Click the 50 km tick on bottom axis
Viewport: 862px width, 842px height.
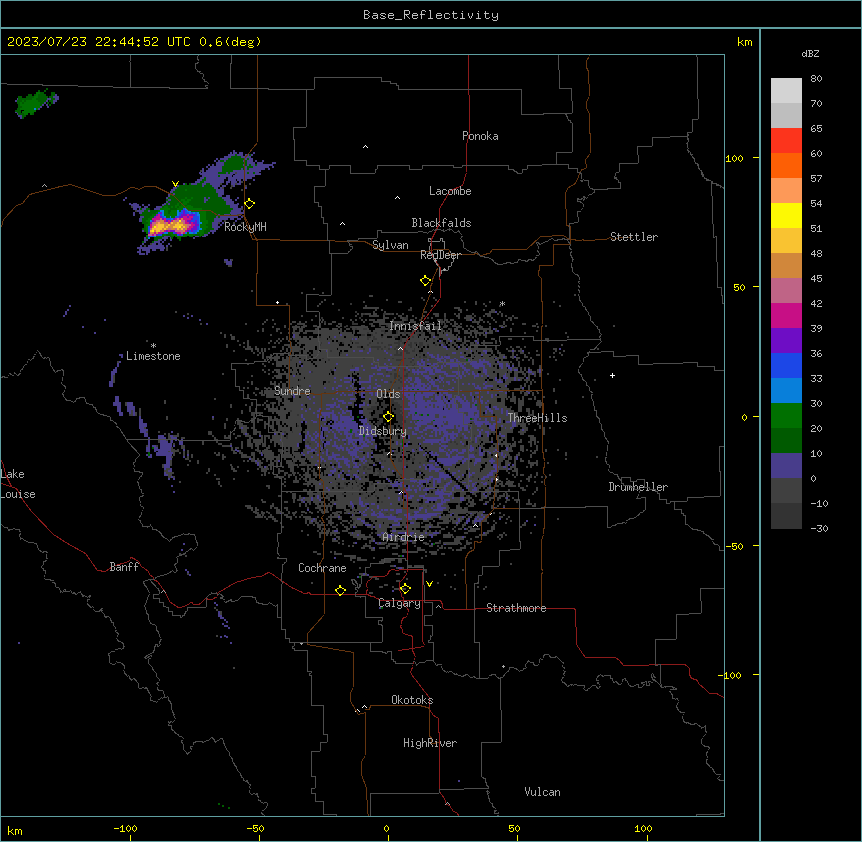514,828
